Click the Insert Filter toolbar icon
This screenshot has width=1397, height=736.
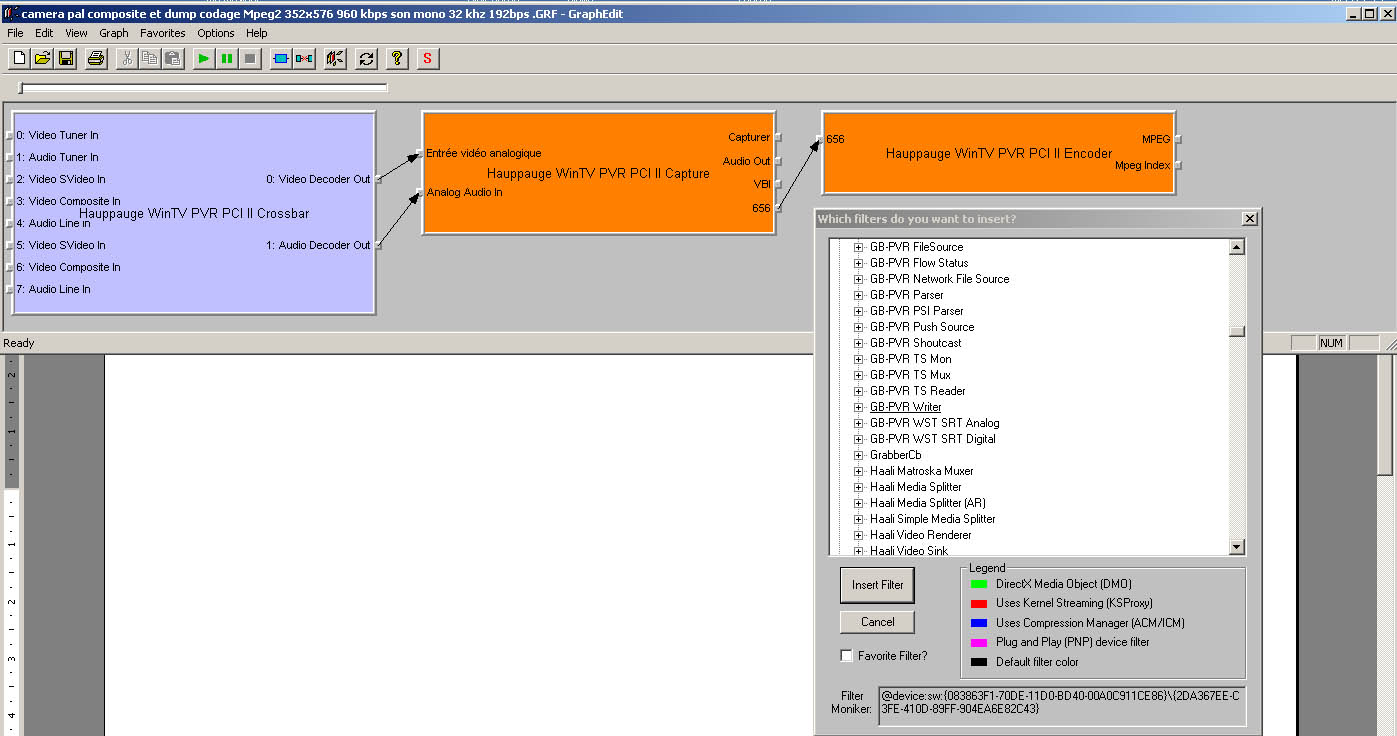coord(281,59)
